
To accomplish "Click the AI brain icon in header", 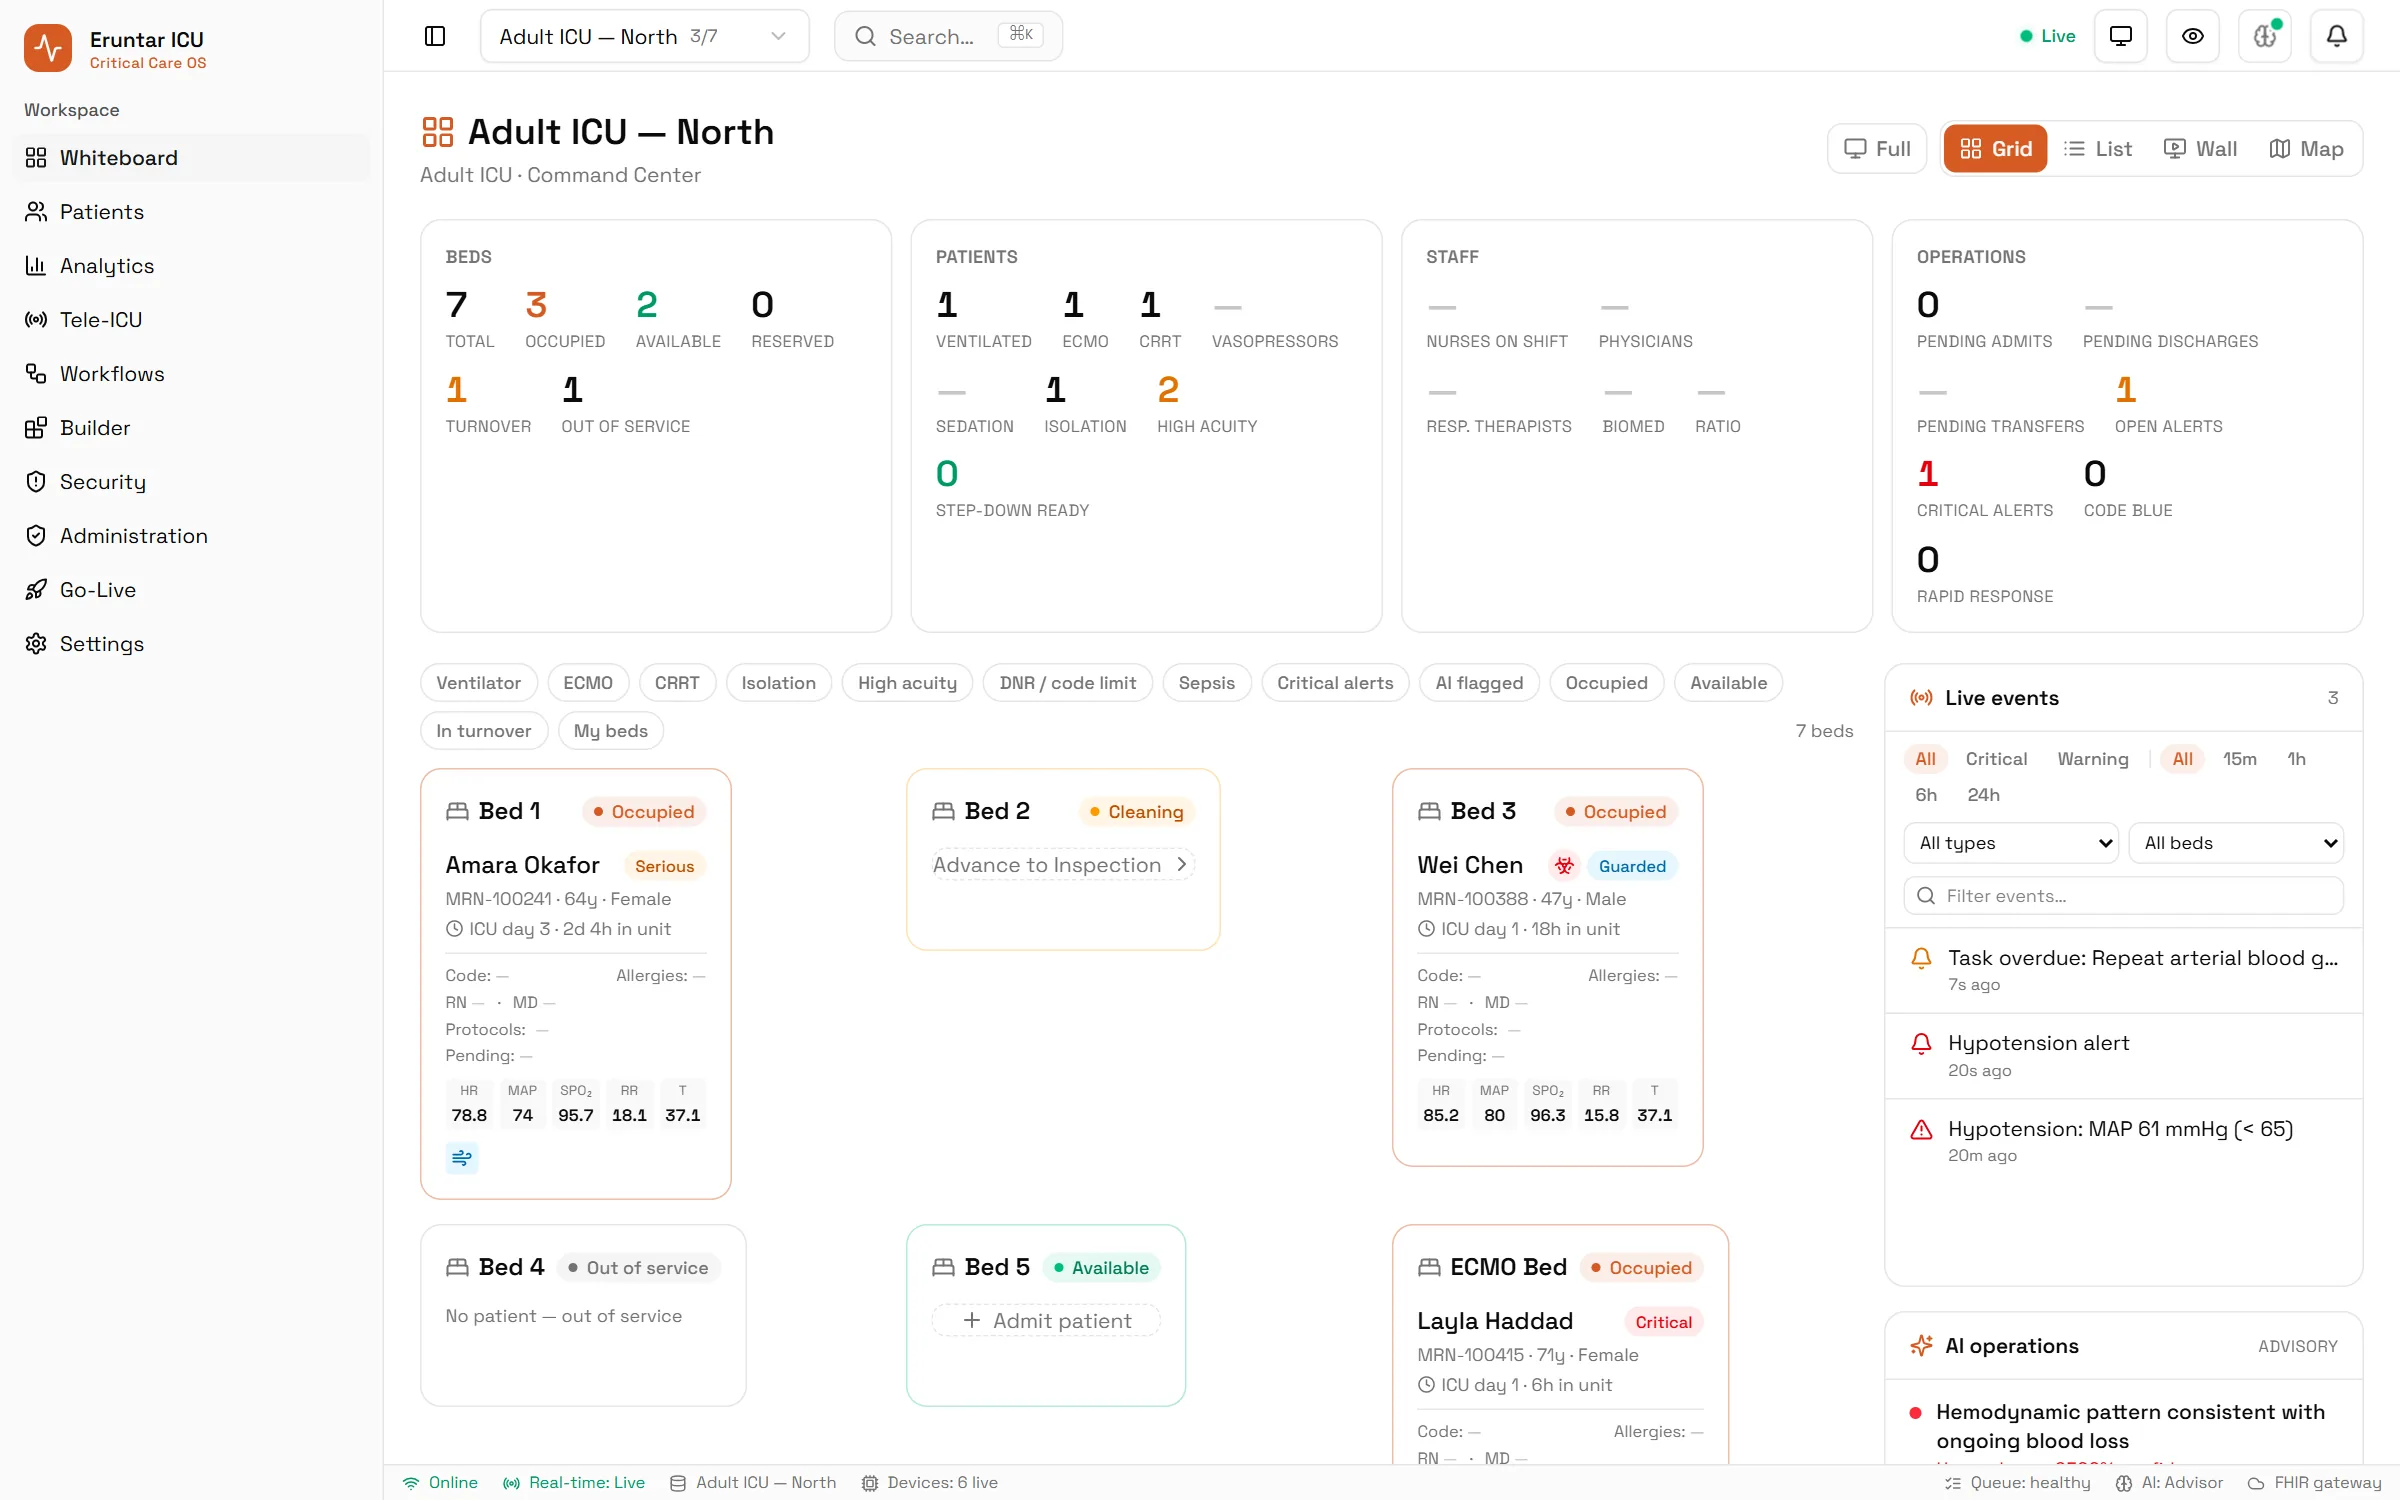I will pos(2265,36).
